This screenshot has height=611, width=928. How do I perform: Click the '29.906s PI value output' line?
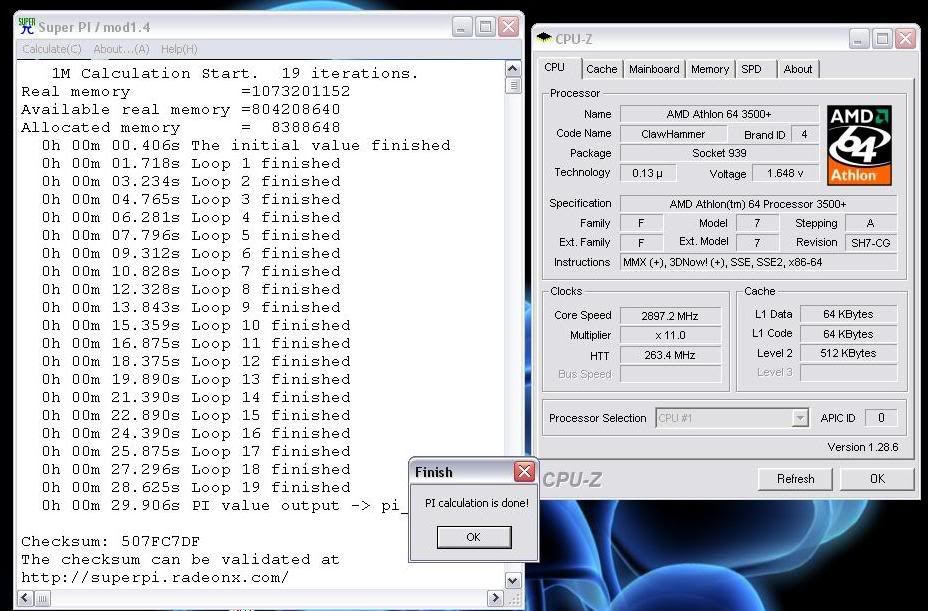coord(225,506)
